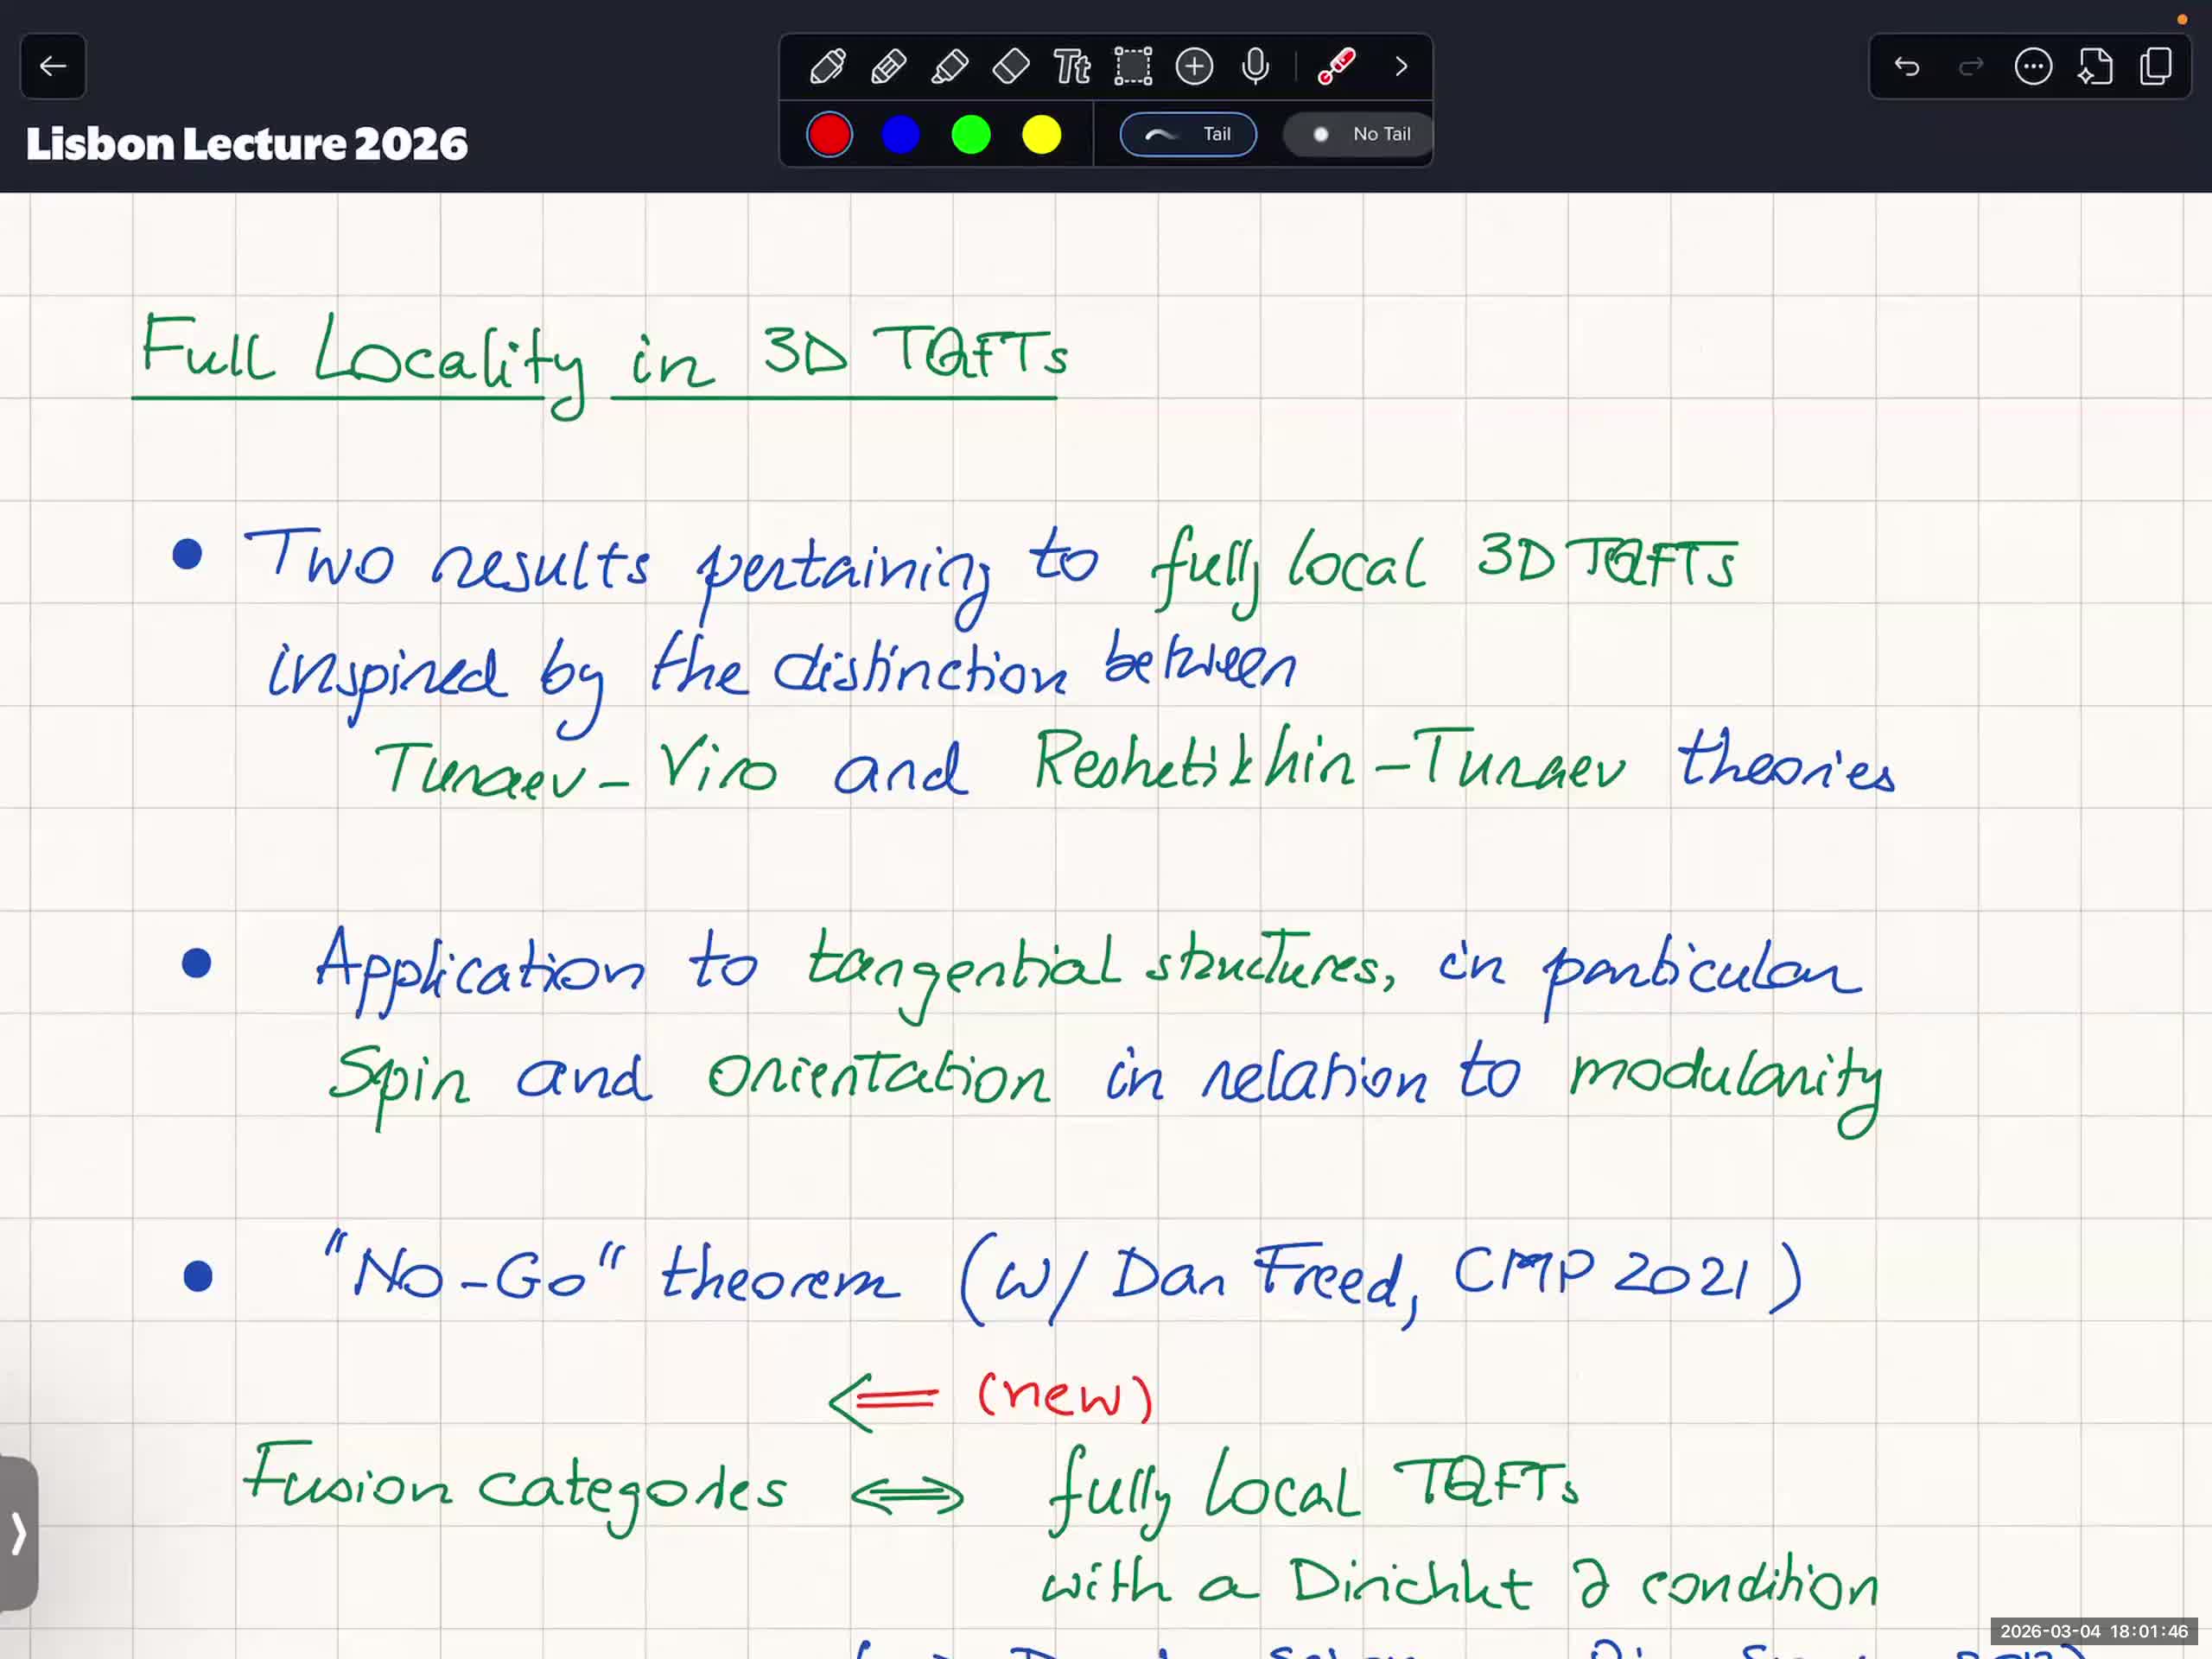
Task: Select the fountain pen tool
Action: tap(827, 67)
